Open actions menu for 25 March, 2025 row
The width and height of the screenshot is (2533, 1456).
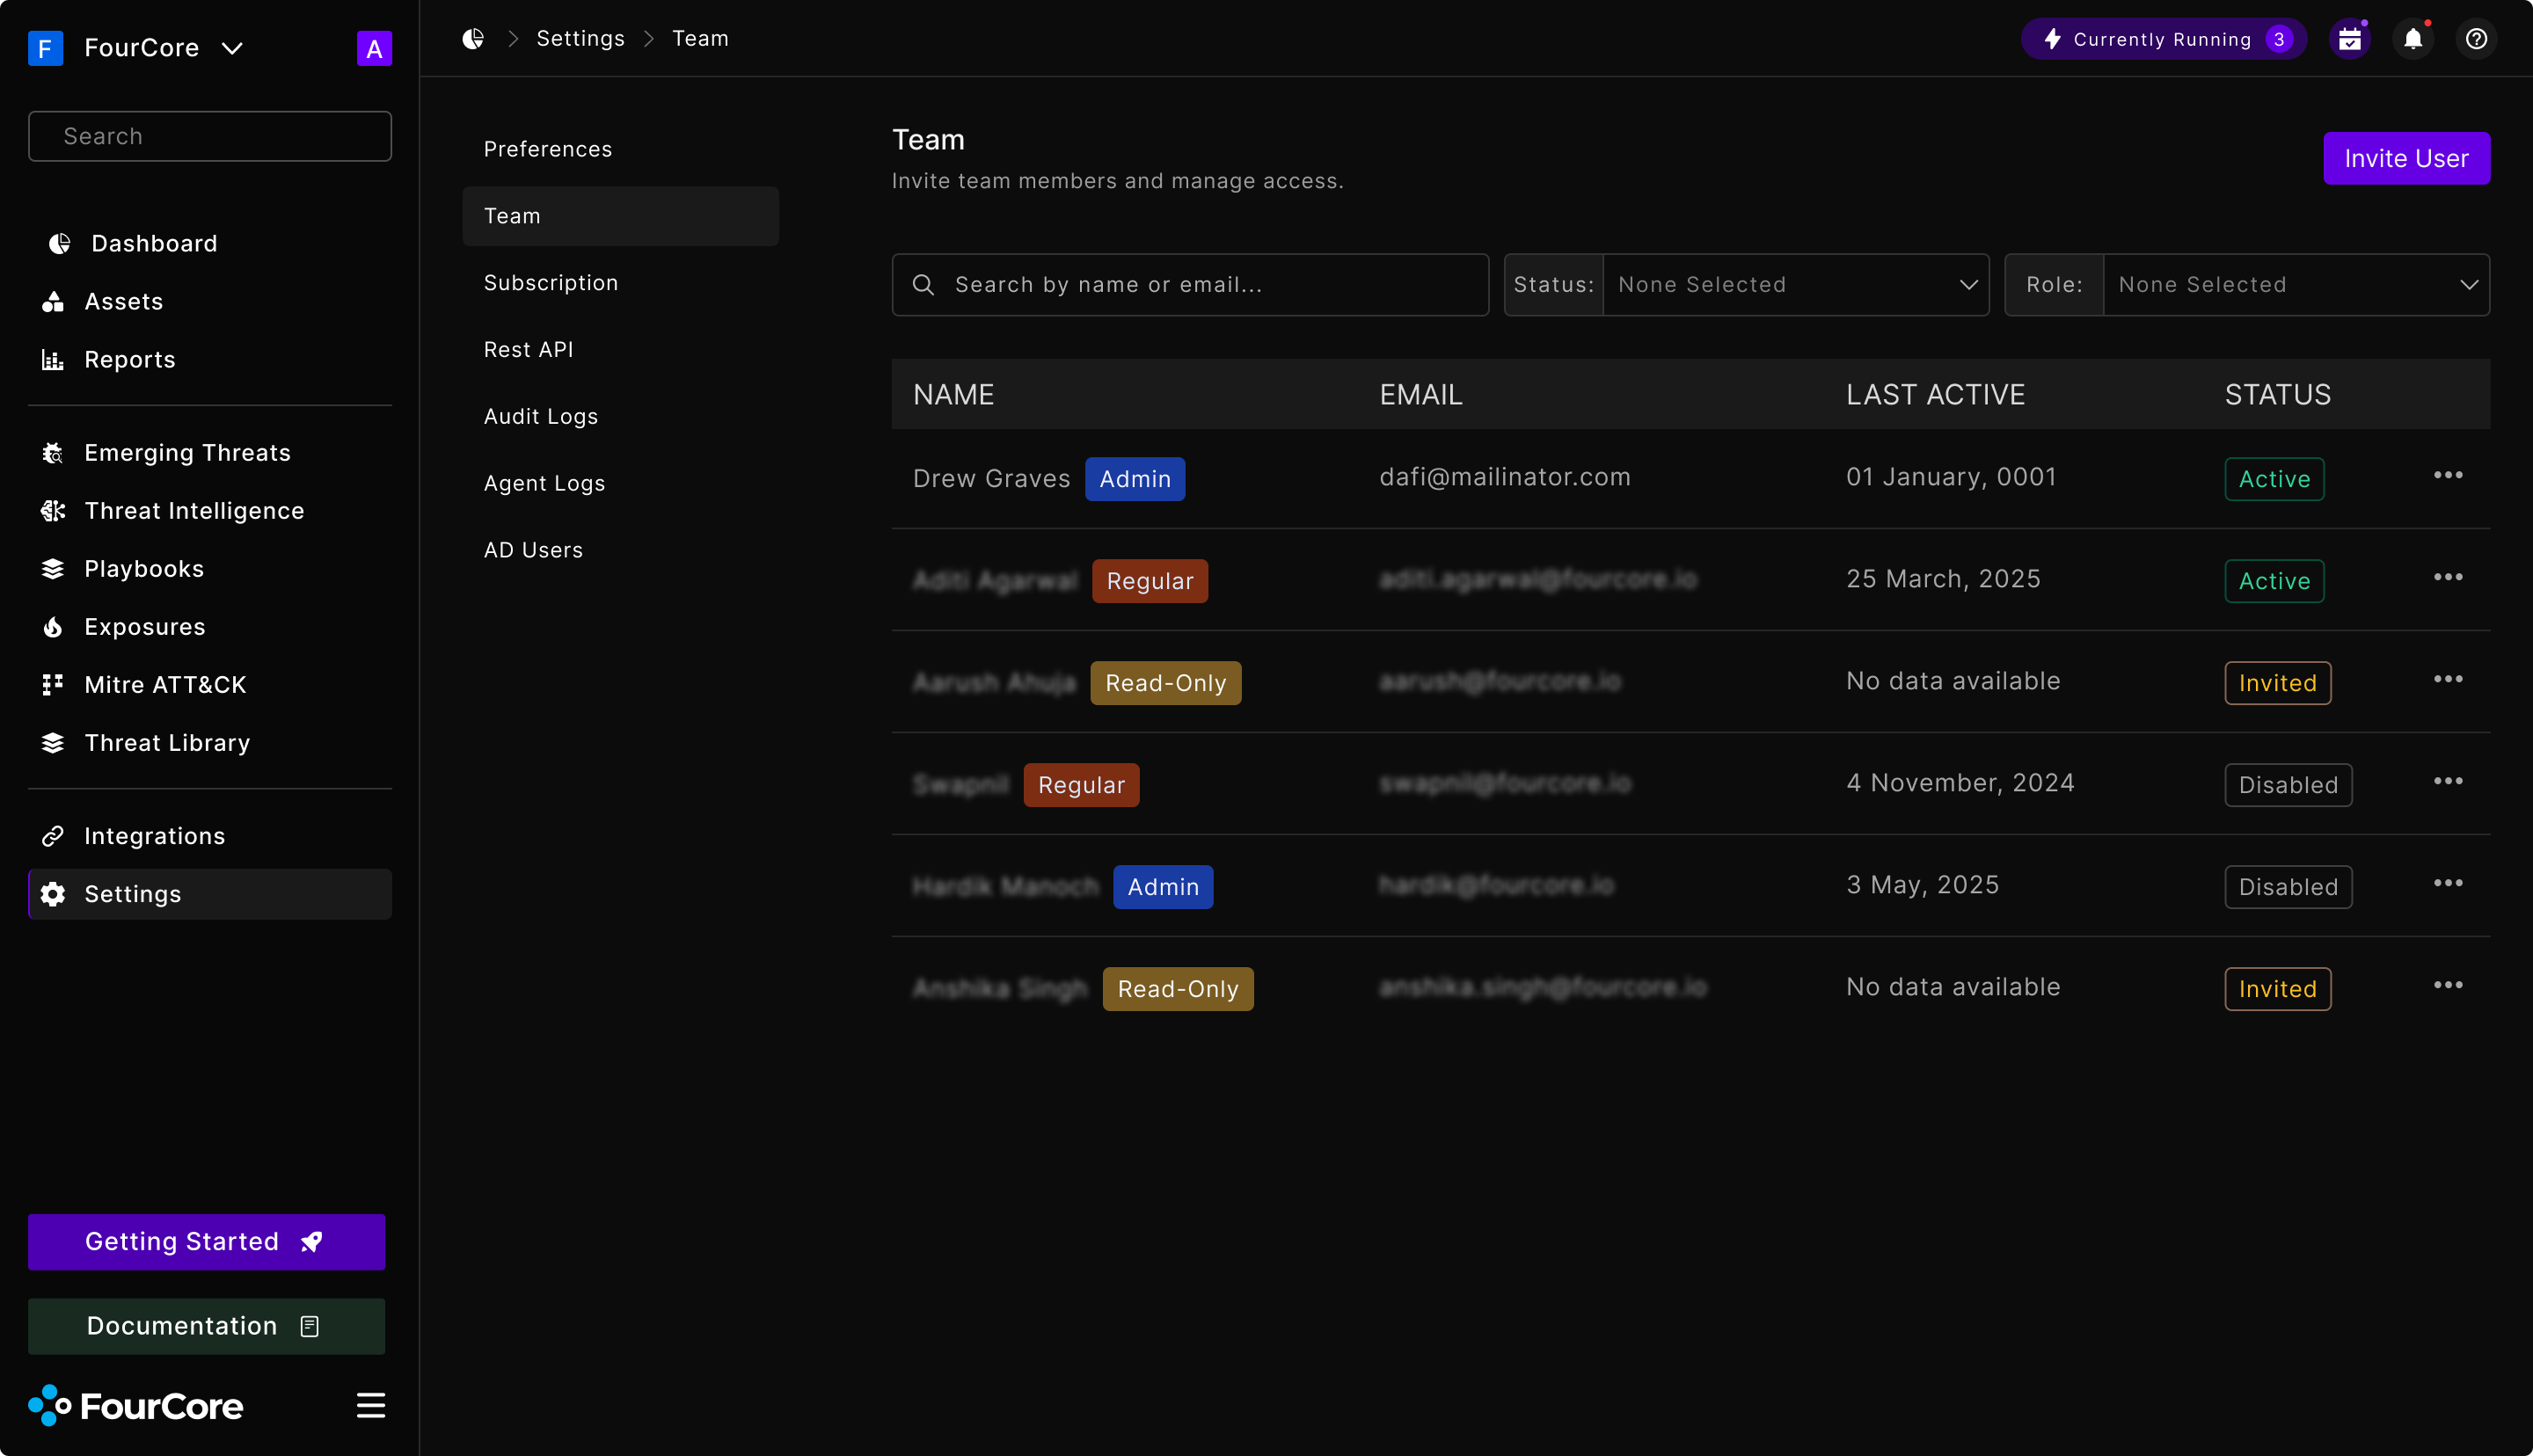pos(2448,577)
